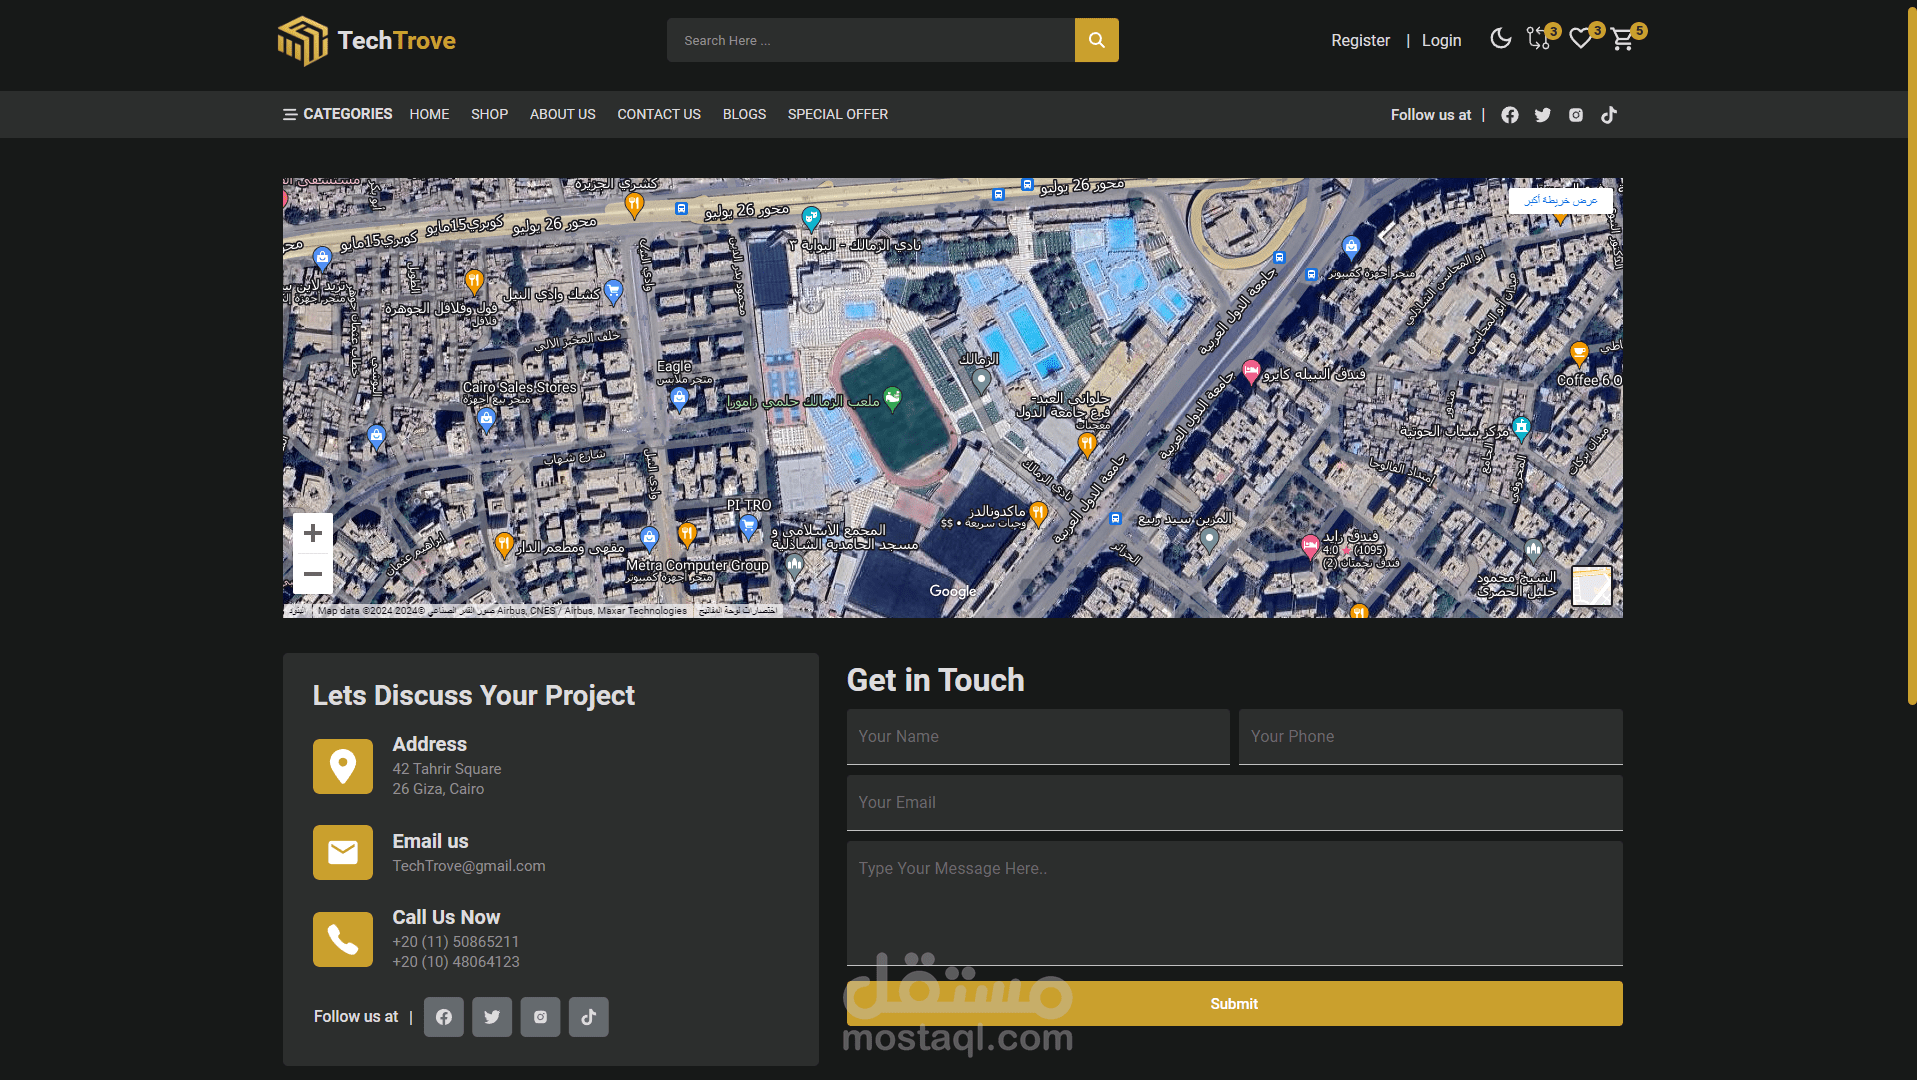
Task: Click the TechTrove logo
Action: coord(367,41)
